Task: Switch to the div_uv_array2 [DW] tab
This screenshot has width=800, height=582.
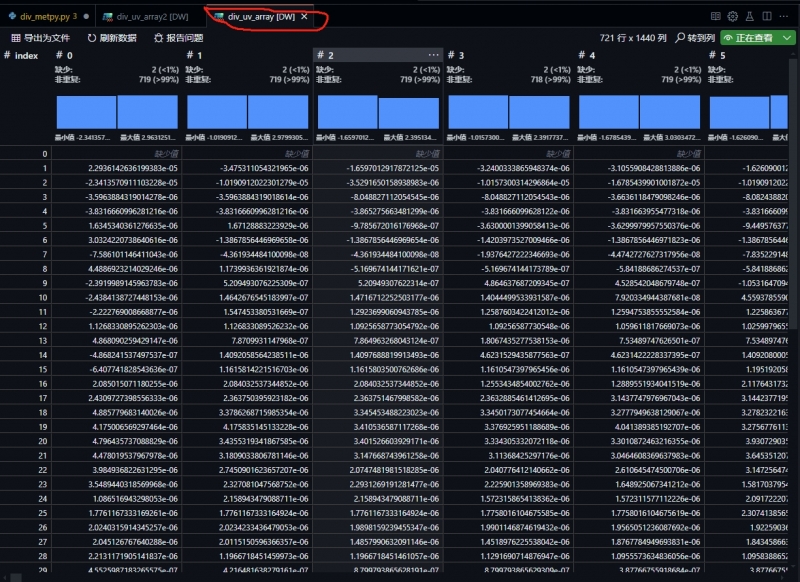Action: (x=151, y=16)
